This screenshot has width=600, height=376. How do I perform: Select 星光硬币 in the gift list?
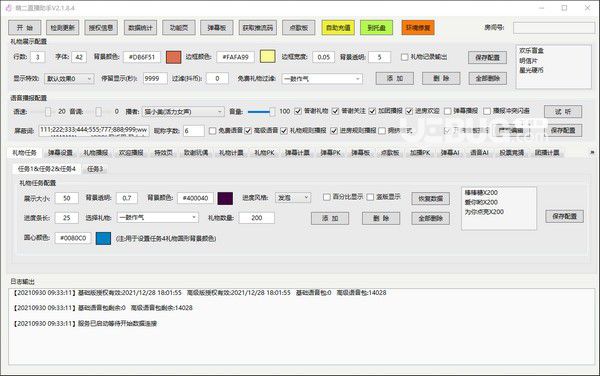pos(532,70)
